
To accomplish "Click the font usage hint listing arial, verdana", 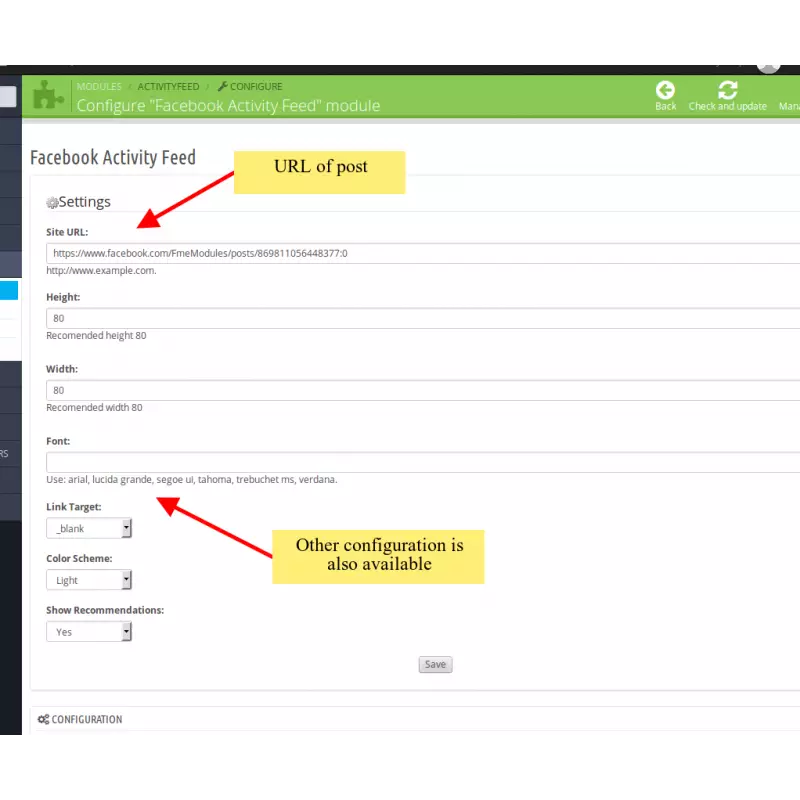I will [191, 480].
